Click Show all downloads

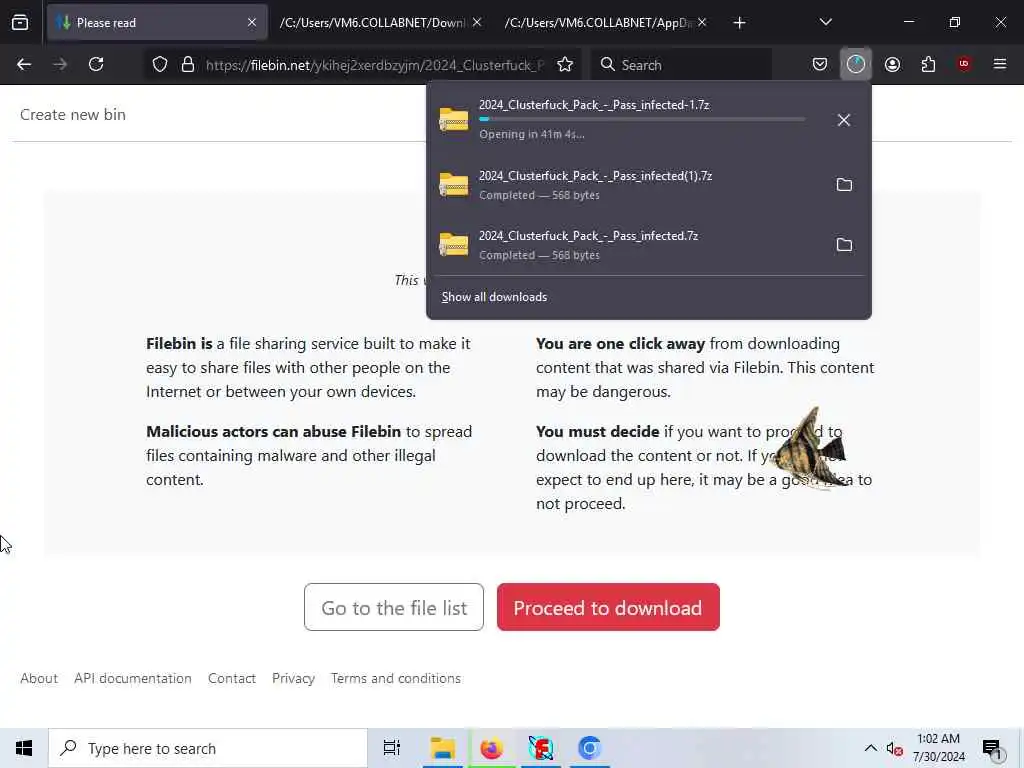[x=494, y=297]
